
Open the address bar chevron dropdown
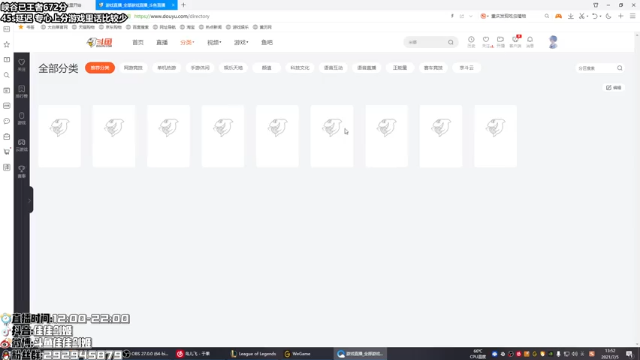point(471,16)
